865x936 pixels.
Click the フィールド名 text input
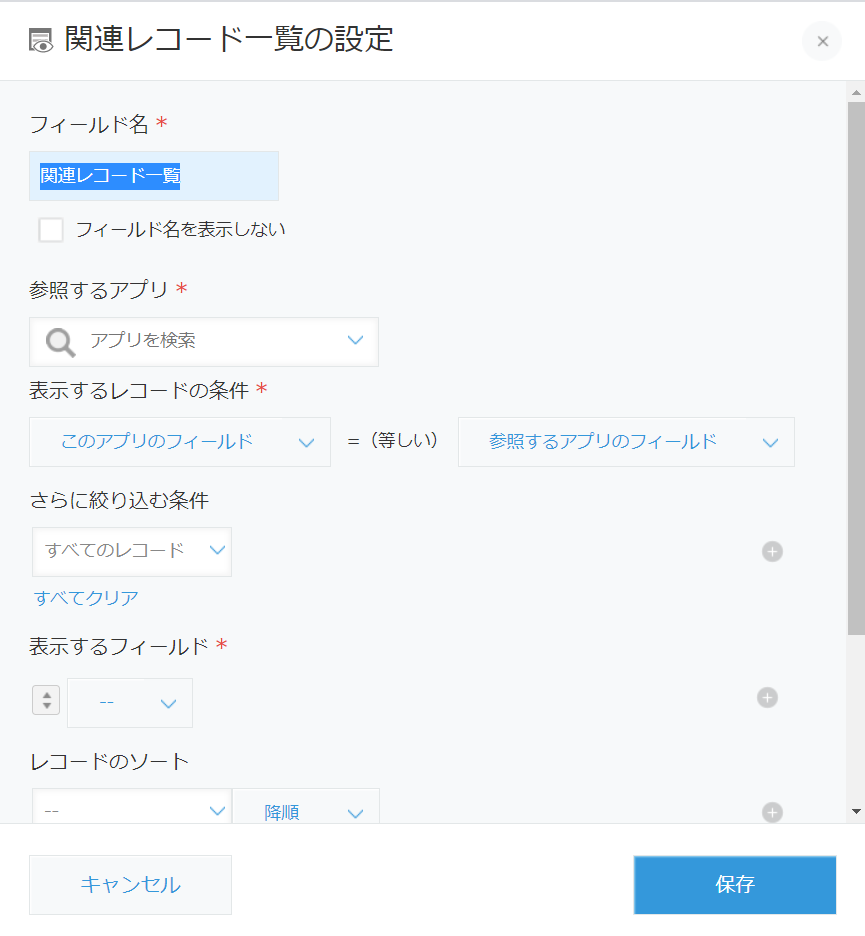[153, 176]
